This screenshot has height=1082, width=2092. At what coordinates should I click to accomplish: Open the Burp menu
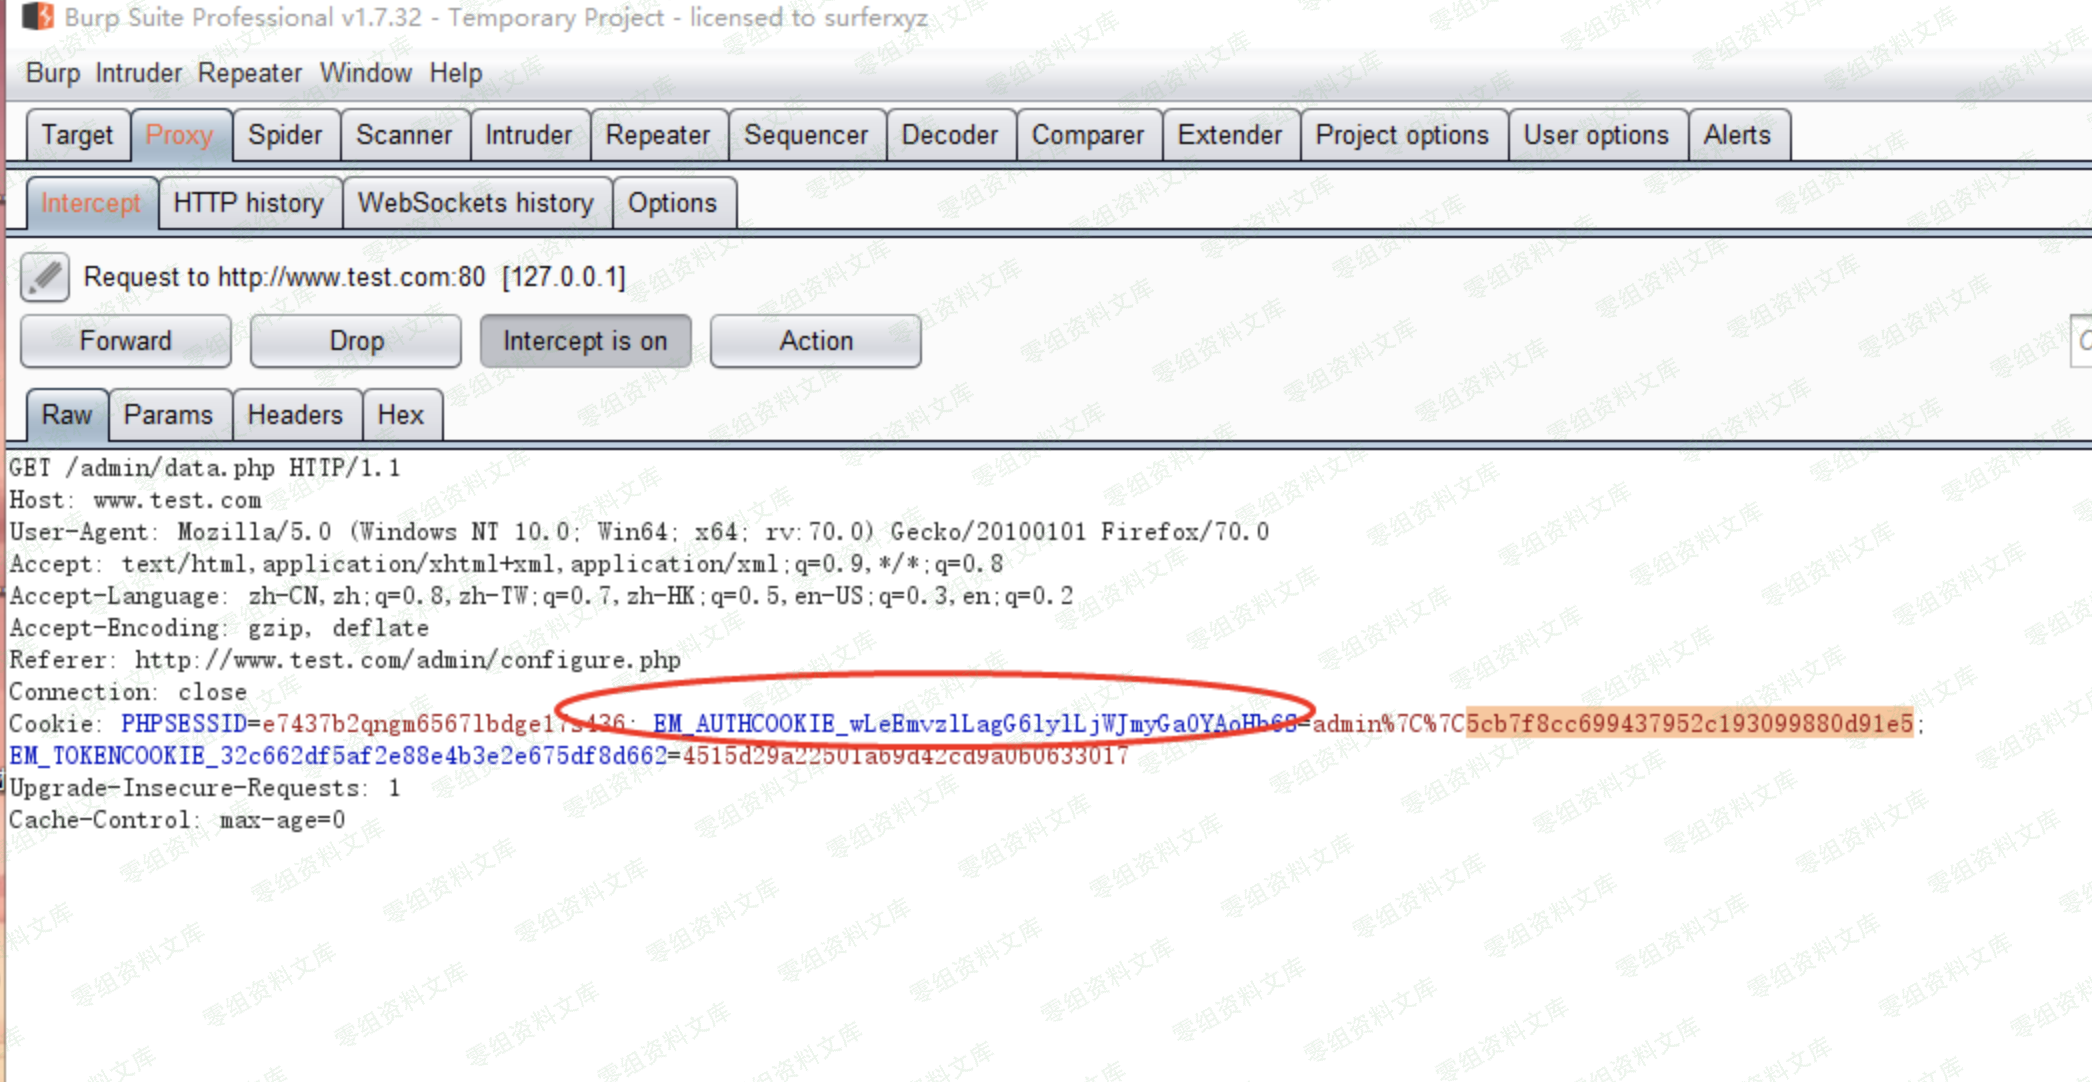[53, 73]
